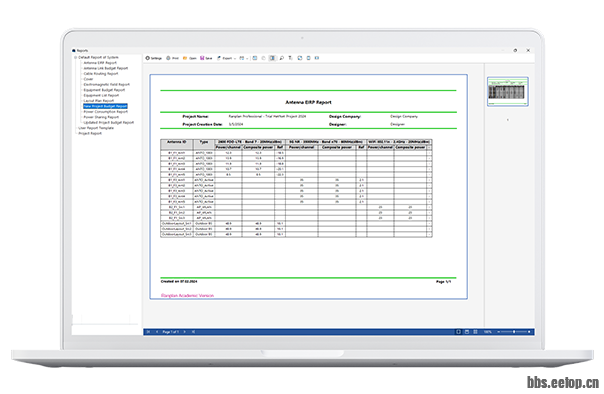Screen dimensions: 604x394
Task: Click the 100% zoom level text
Action: click(x=488, y=332)
